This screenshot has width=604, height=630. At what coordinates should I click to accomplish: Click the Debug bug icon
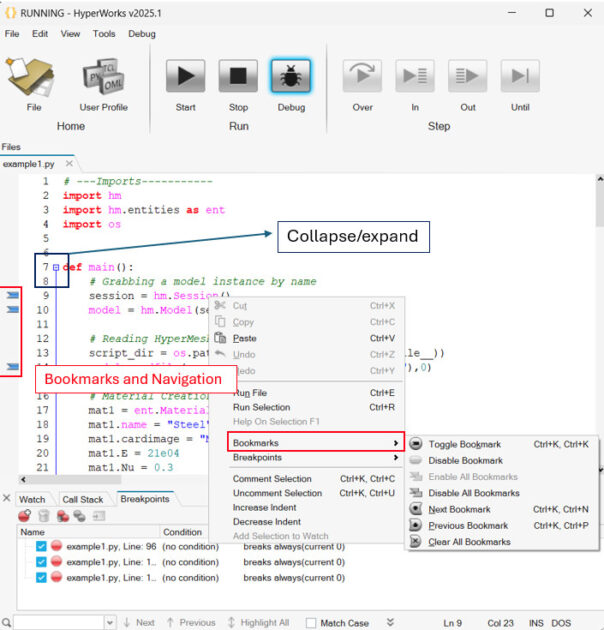[290, 76]
